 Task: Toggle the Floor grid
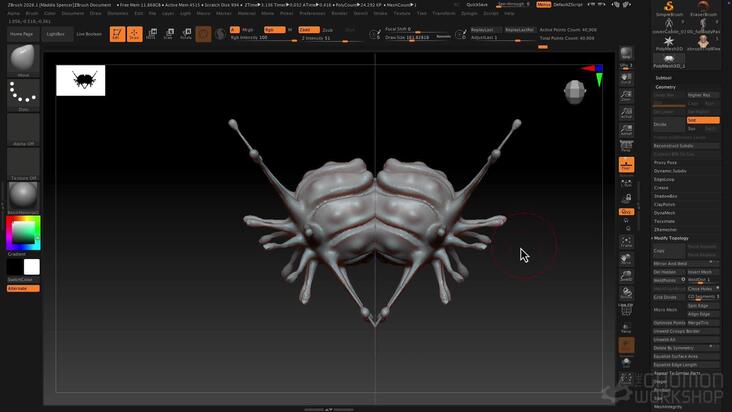pyautogui.click(x=626, y=165)
